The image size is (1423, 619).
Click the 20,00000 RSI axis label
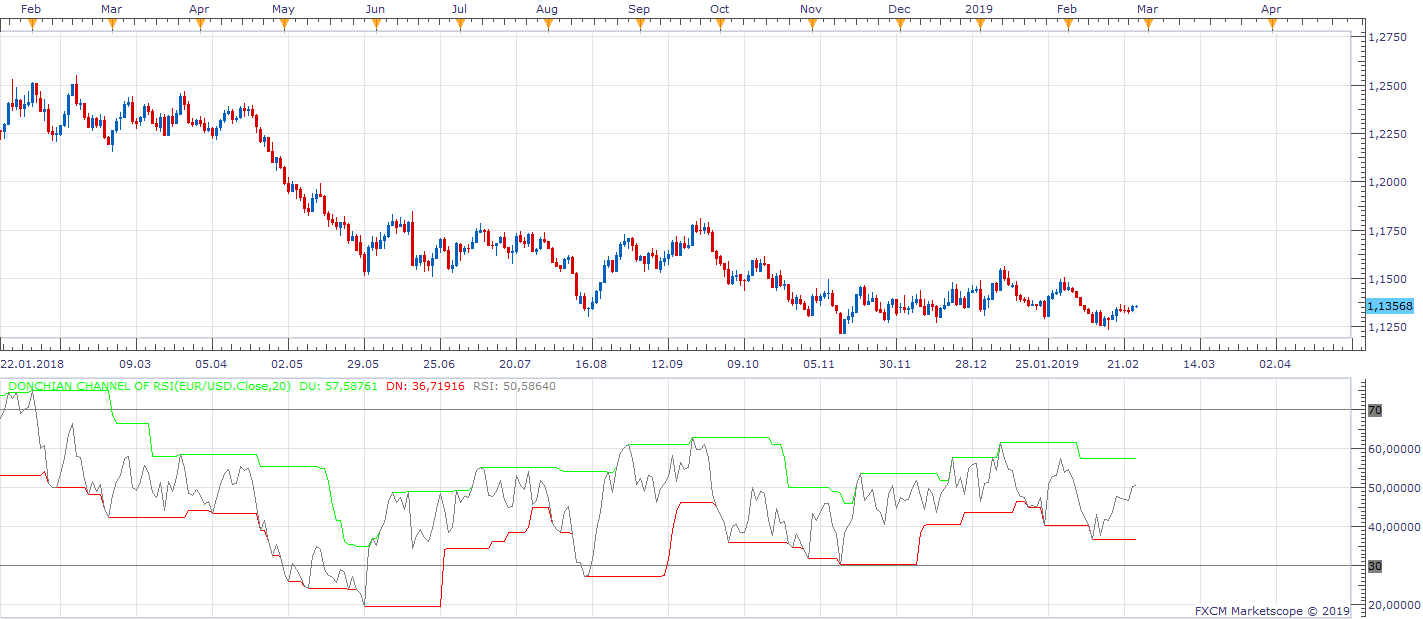[1394, 605]
